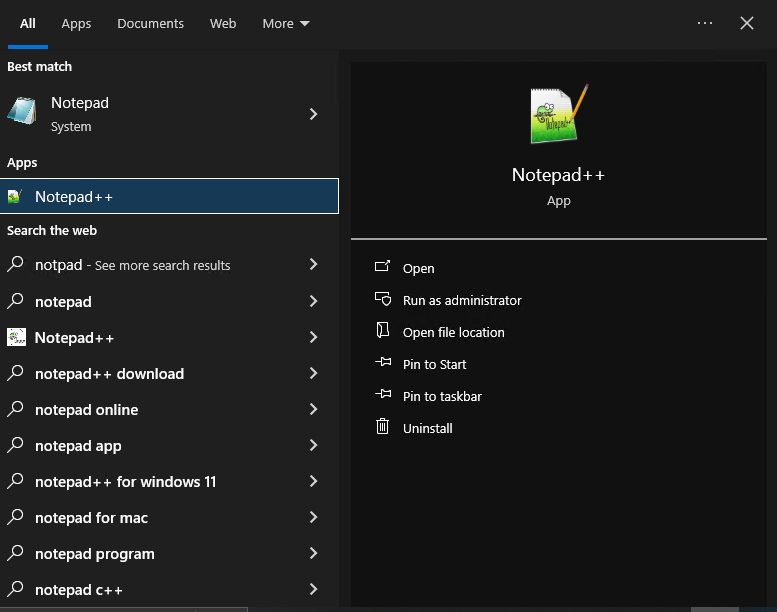Click the Pin to Start pin icon
The width and height of the screenshot is (777, 612).
pos(383,362)
